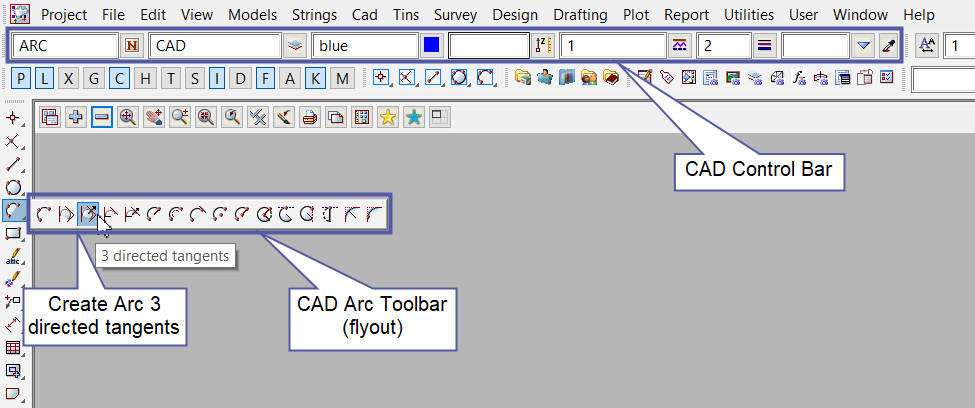Click the line weight icon with three bars

click(x=764, y=45)
